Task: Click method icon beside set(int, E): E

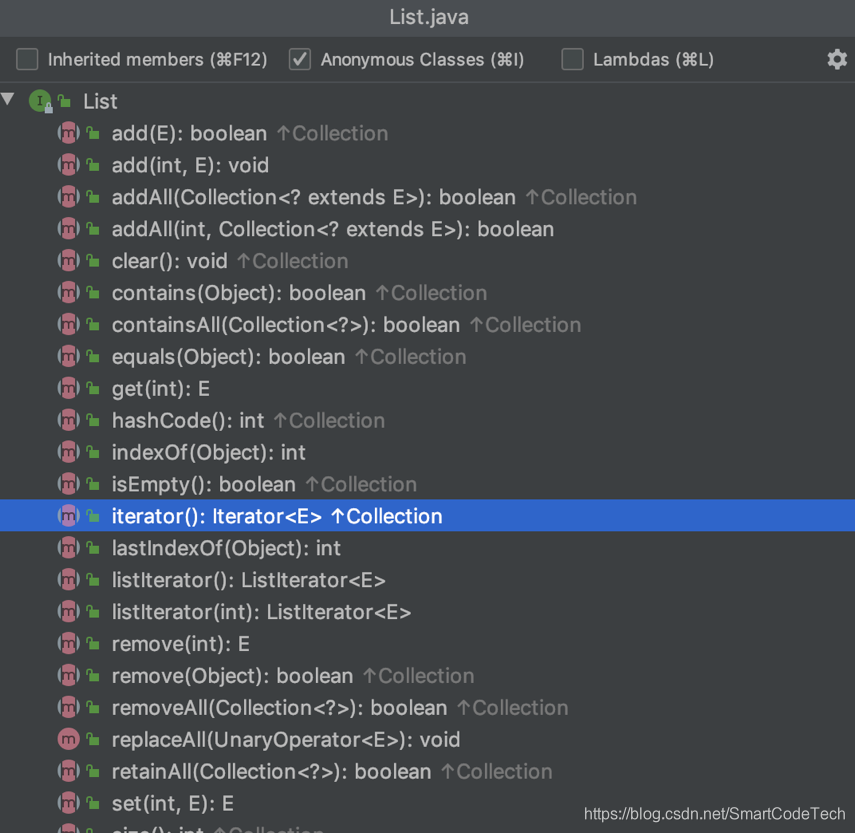Action: (x=69, y=803)
